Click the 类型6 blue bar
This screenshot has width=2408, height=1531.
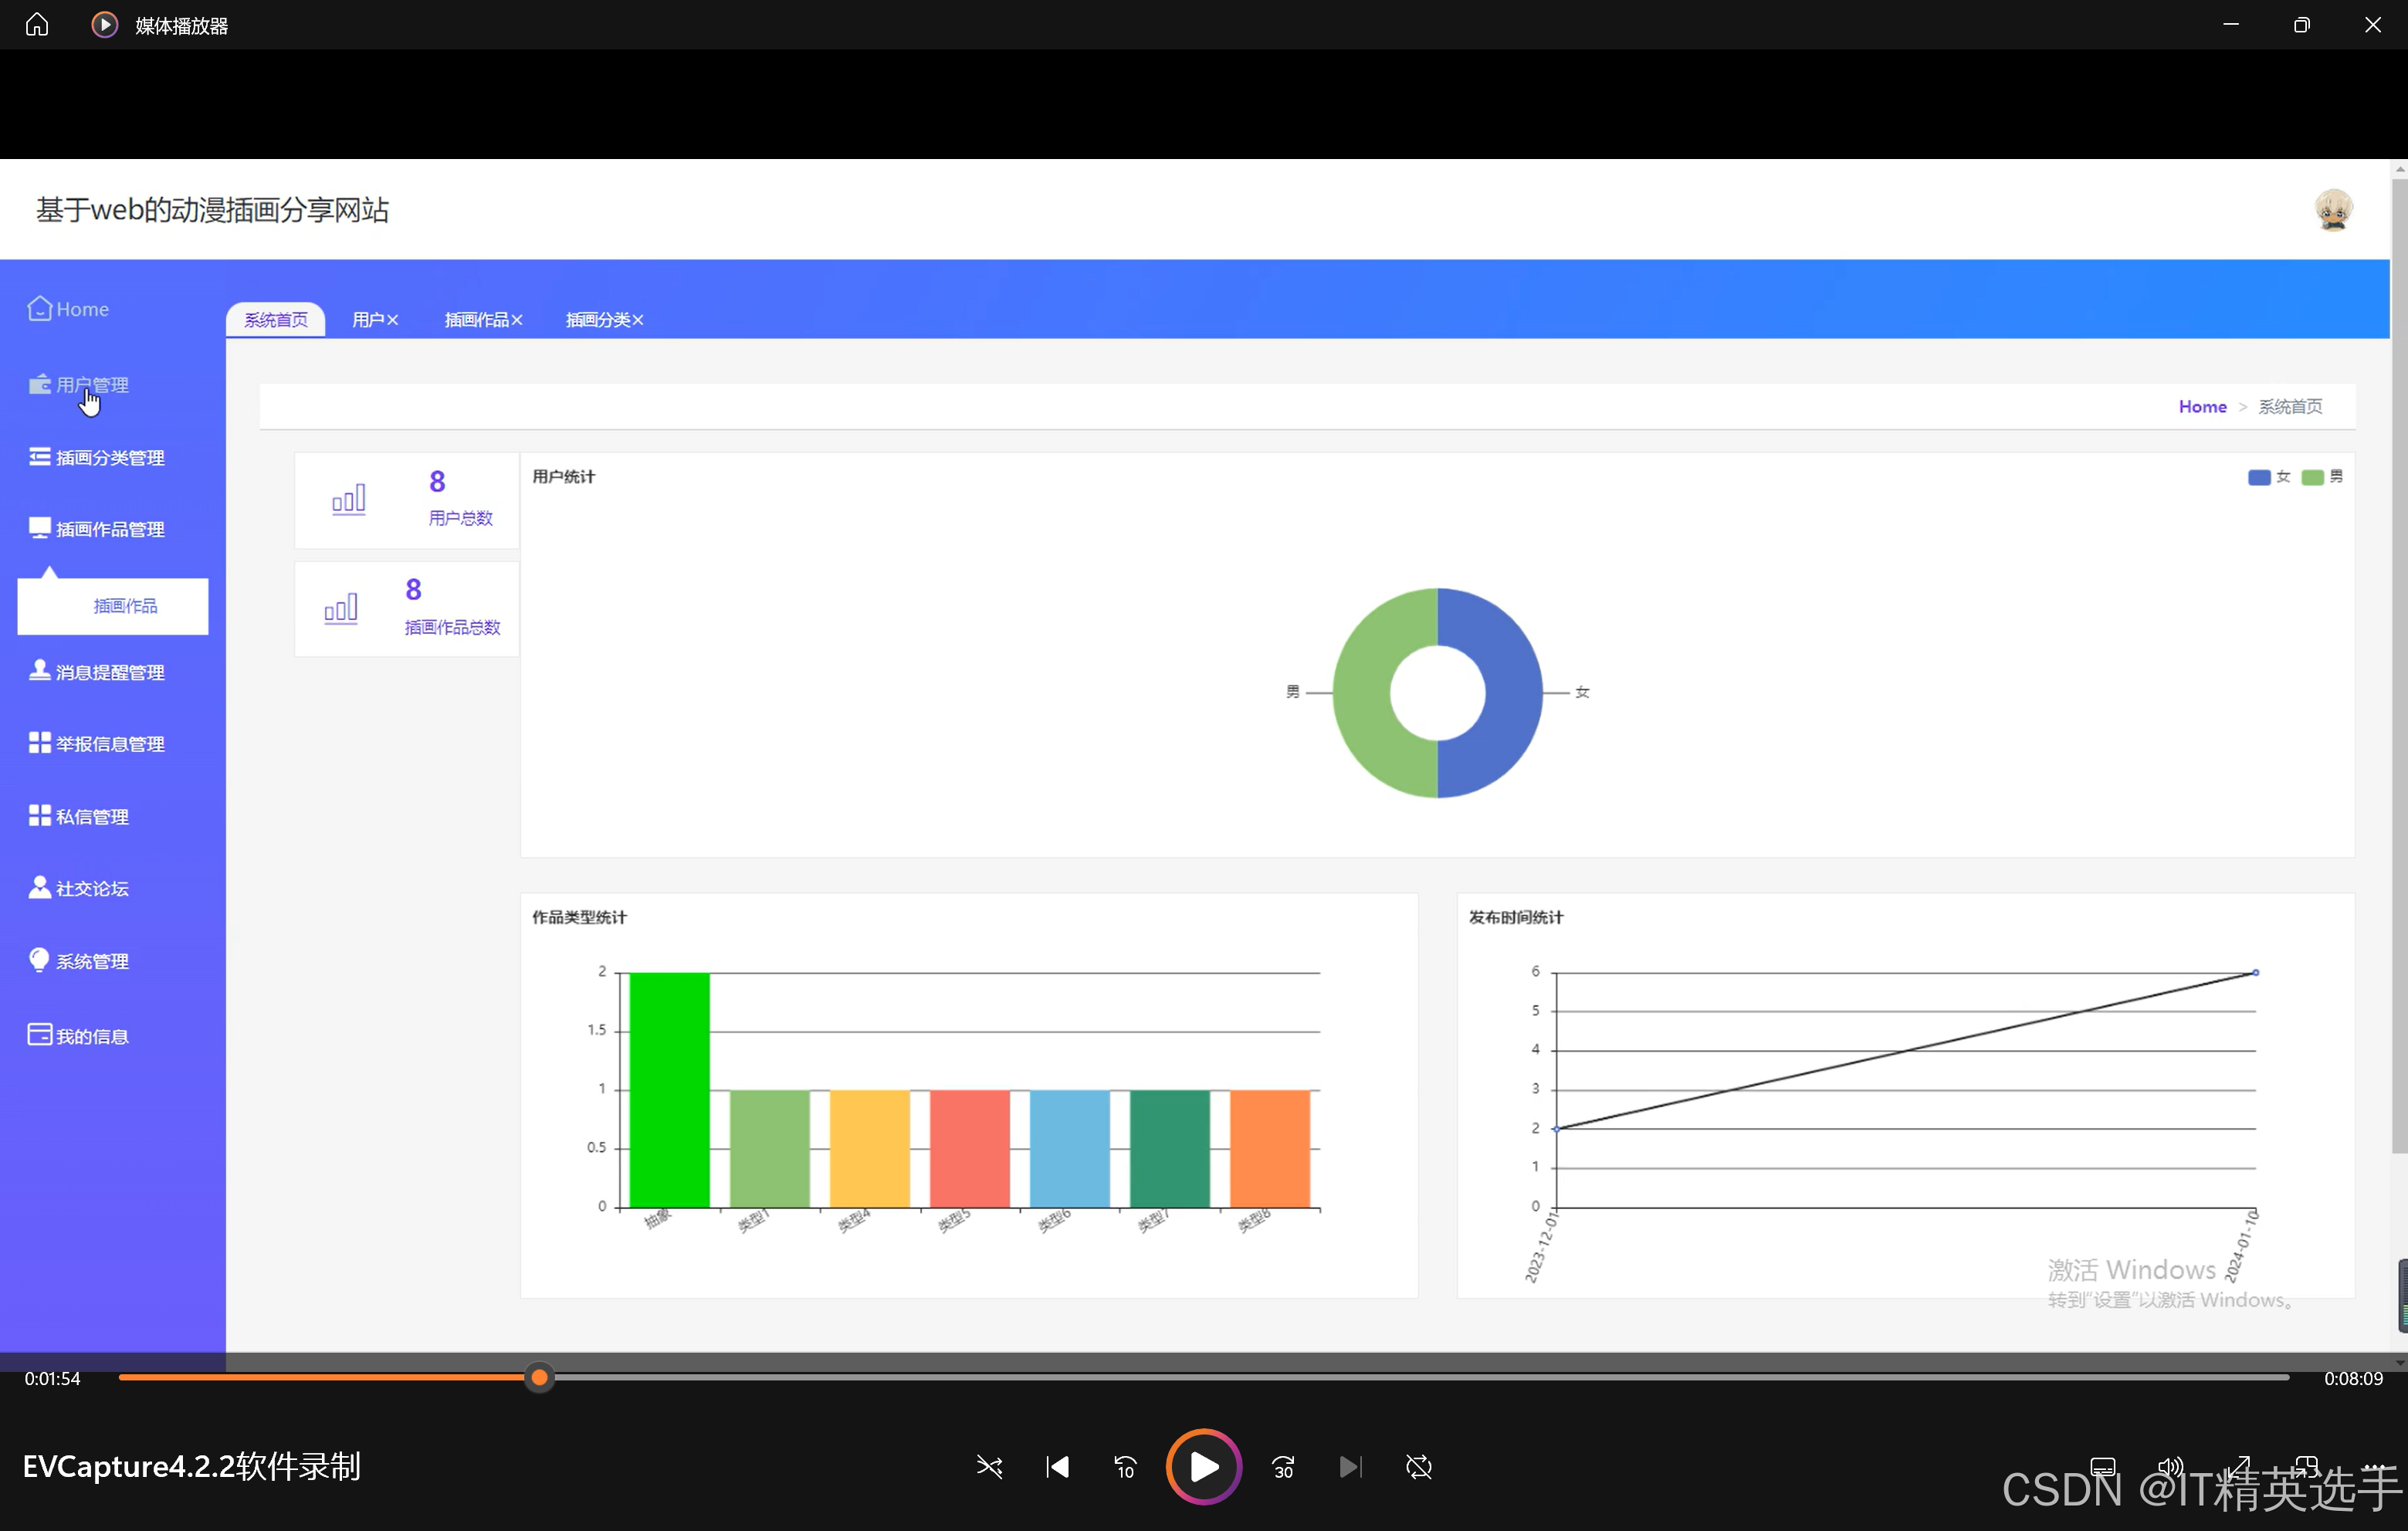1070,1149
